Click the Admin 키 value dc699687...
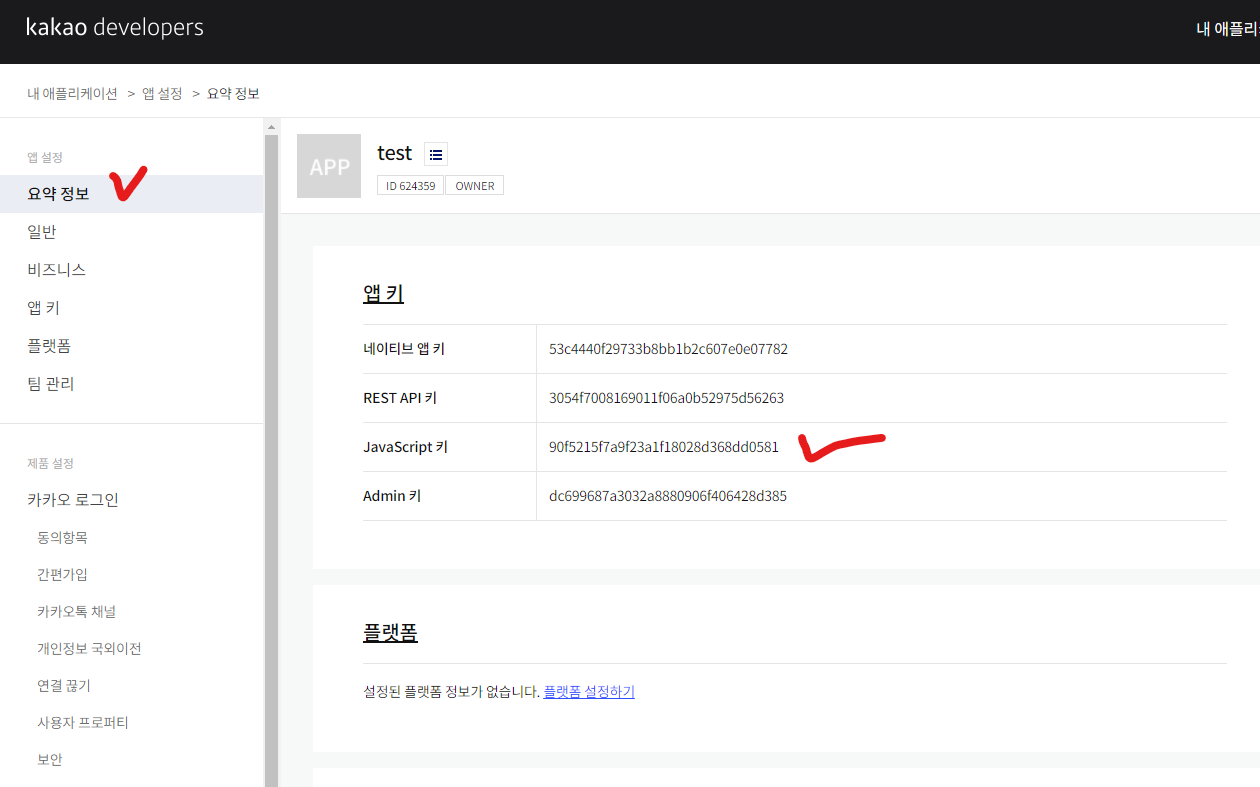The height and width of the screenshot is (787, 1260). pyautogui.click(x=668, y=496)
